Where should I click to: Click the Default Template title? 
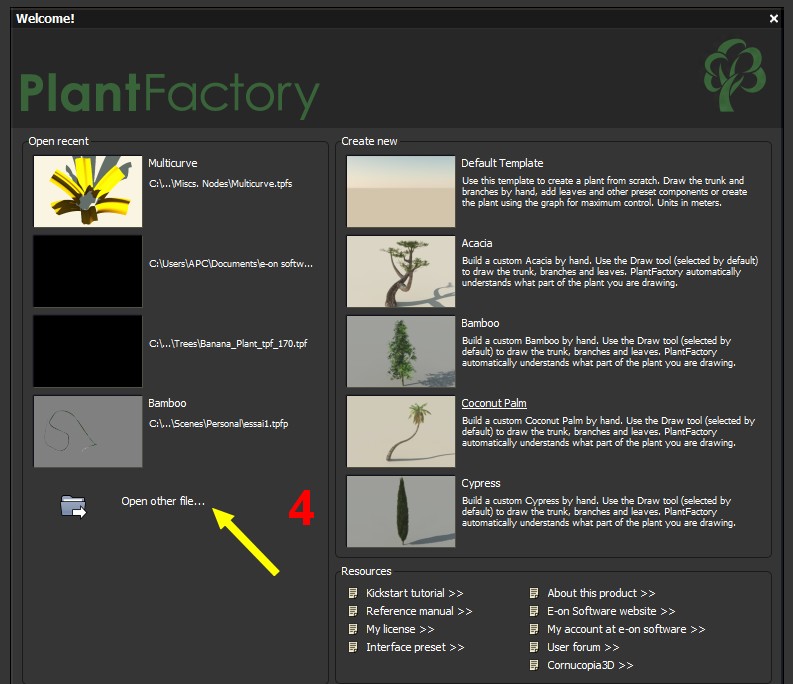pyautogui.click(x=502, y=163)
